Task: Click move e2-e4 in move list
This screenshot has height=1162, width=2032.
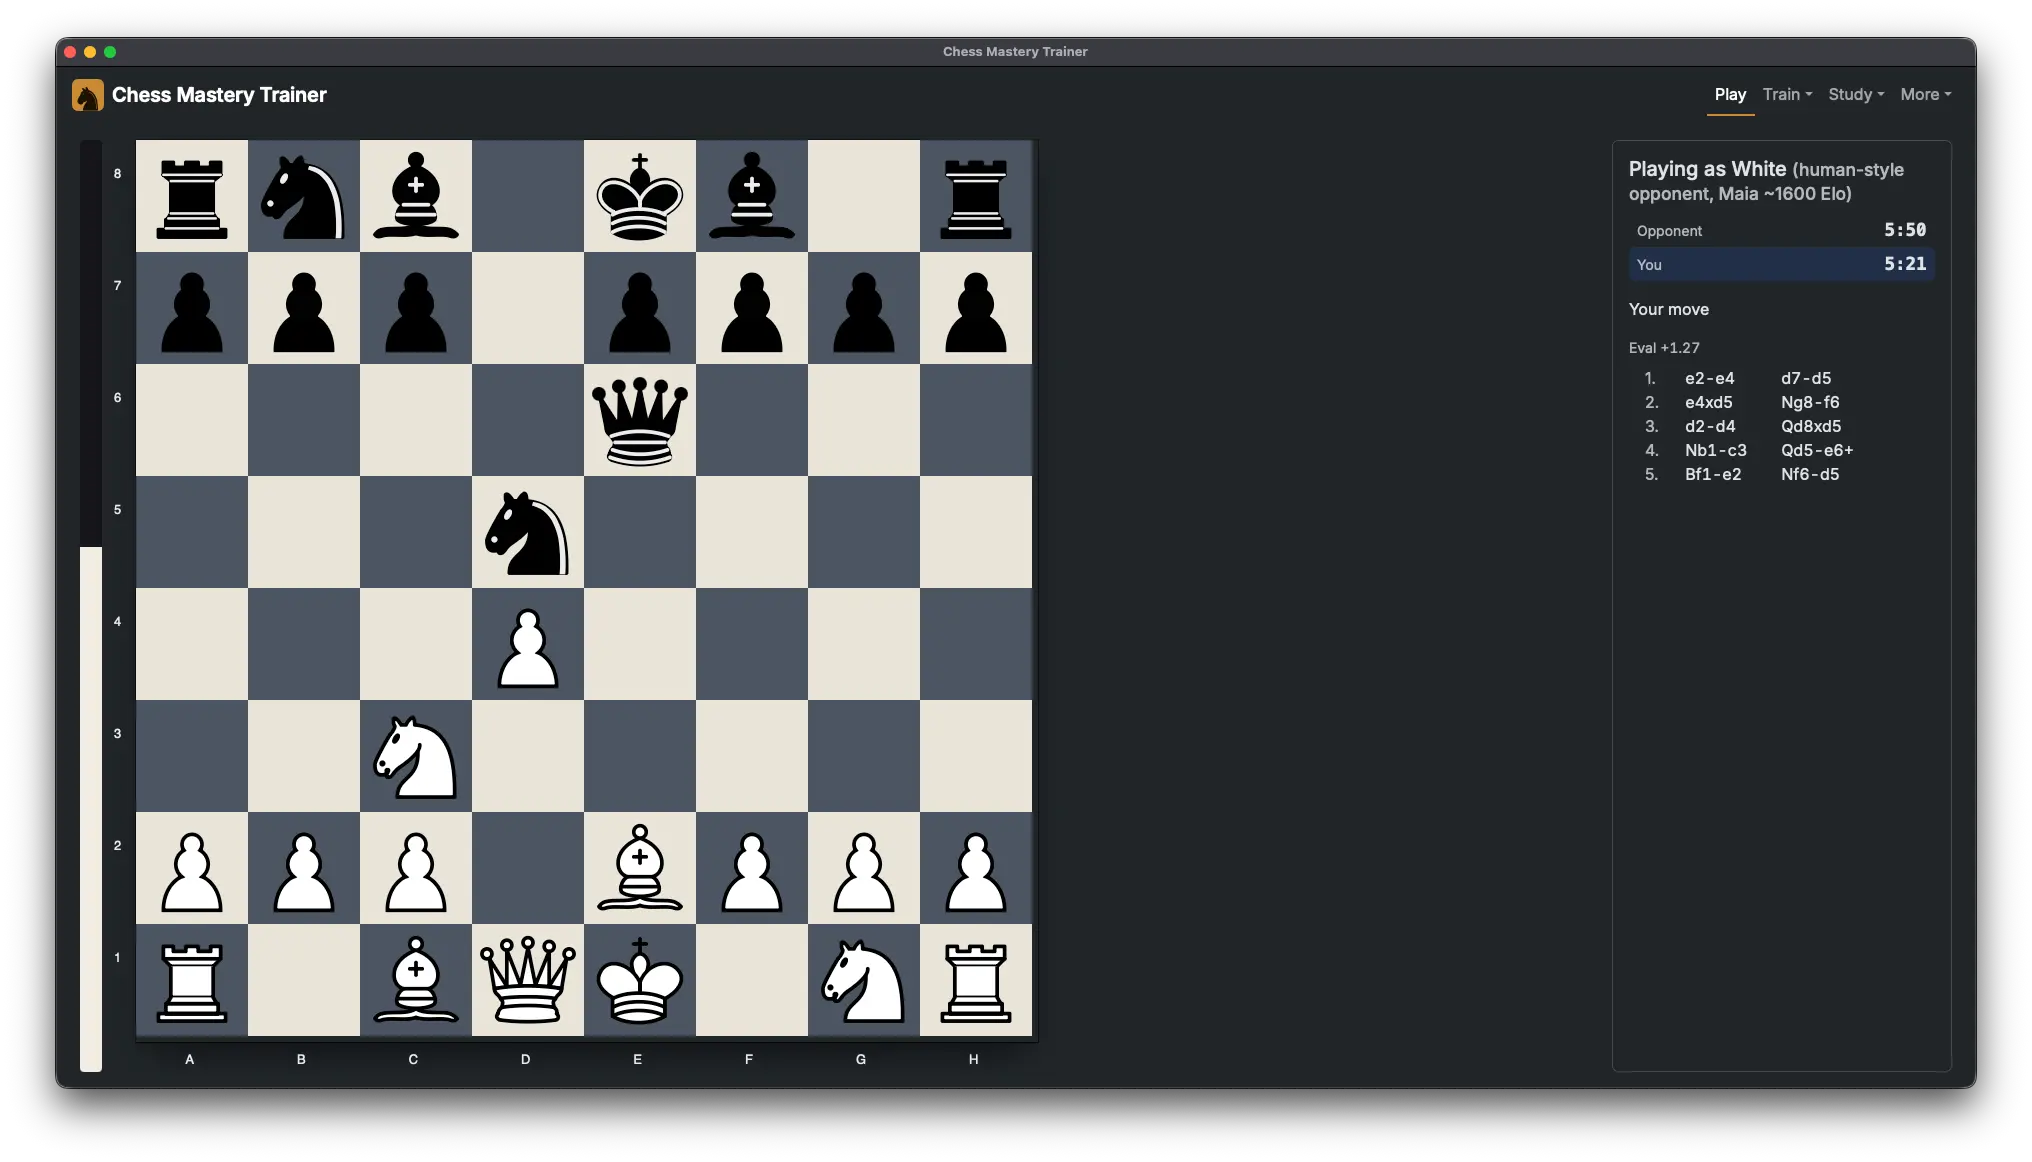Action: (x=1709, y=378)
